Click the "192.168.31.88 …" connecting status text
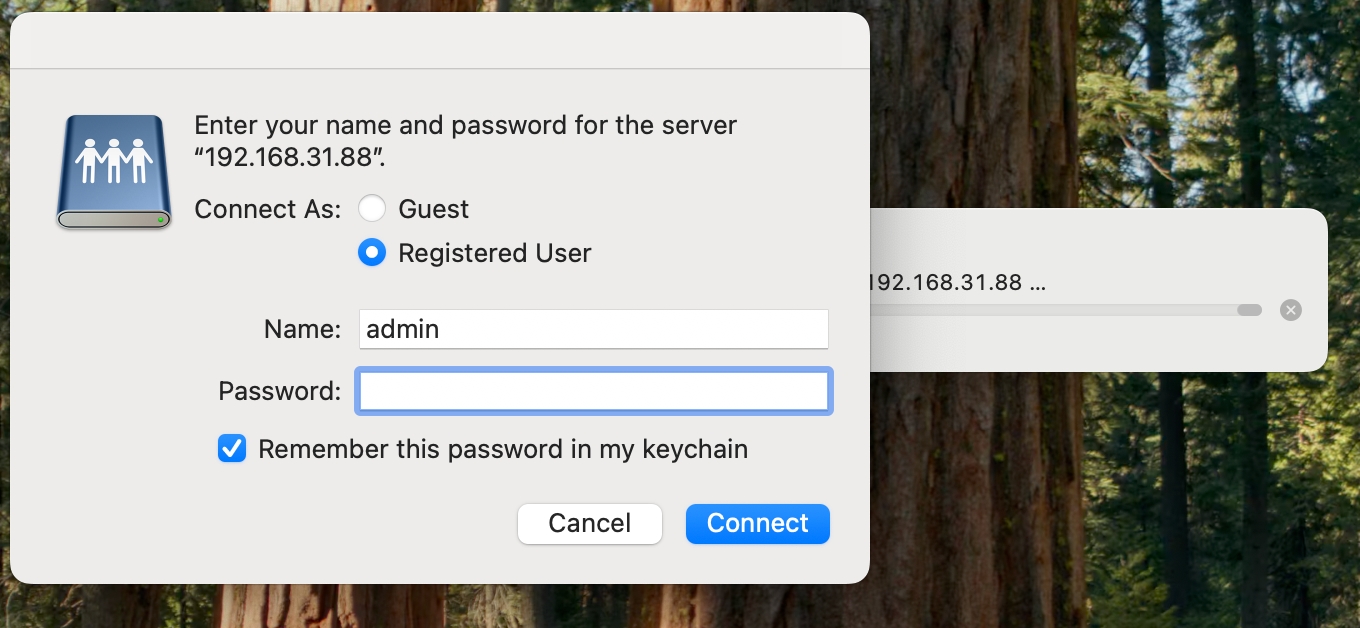 coord(958,282)
